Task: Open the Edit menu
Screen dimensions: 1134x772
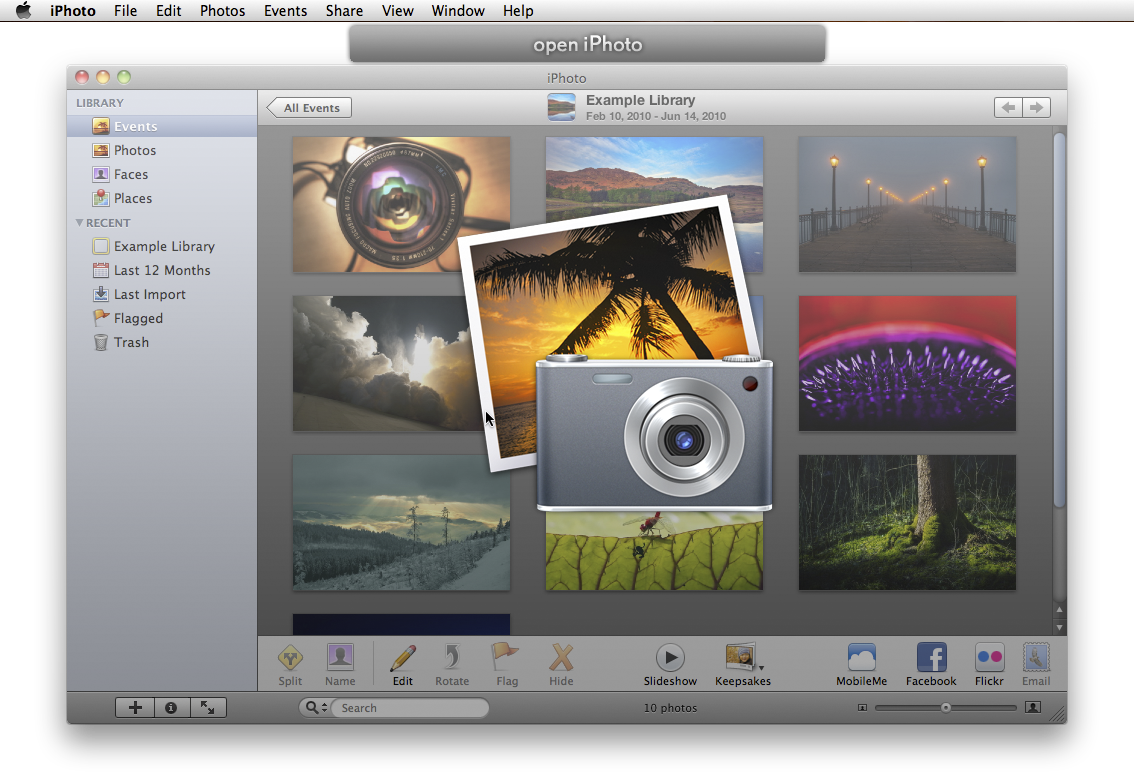Action: coord(169,11)
